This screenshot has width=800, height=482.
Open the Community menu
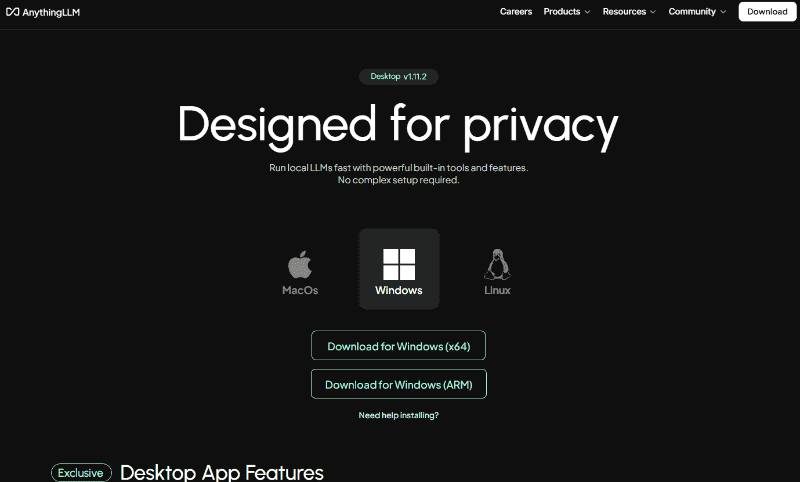pos(692,12)
